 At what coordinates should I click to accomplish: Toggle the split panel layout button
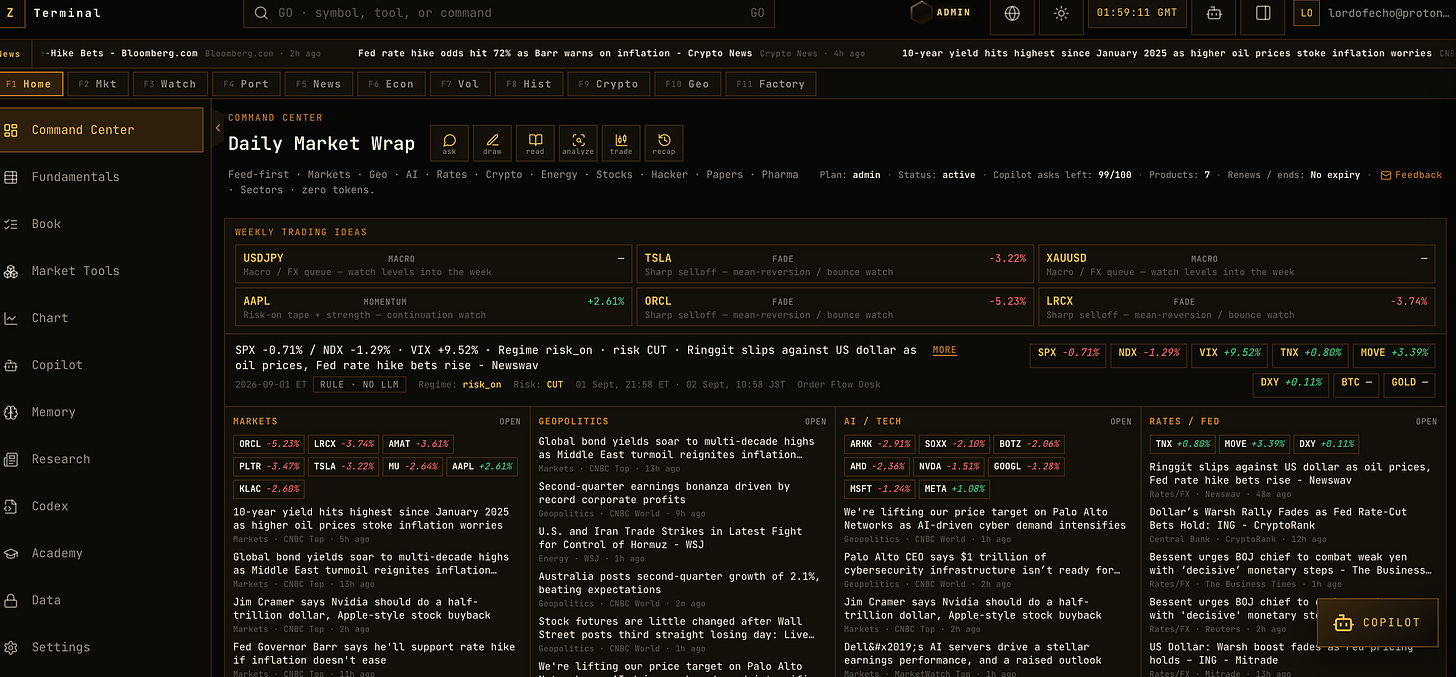(1263, 13)
